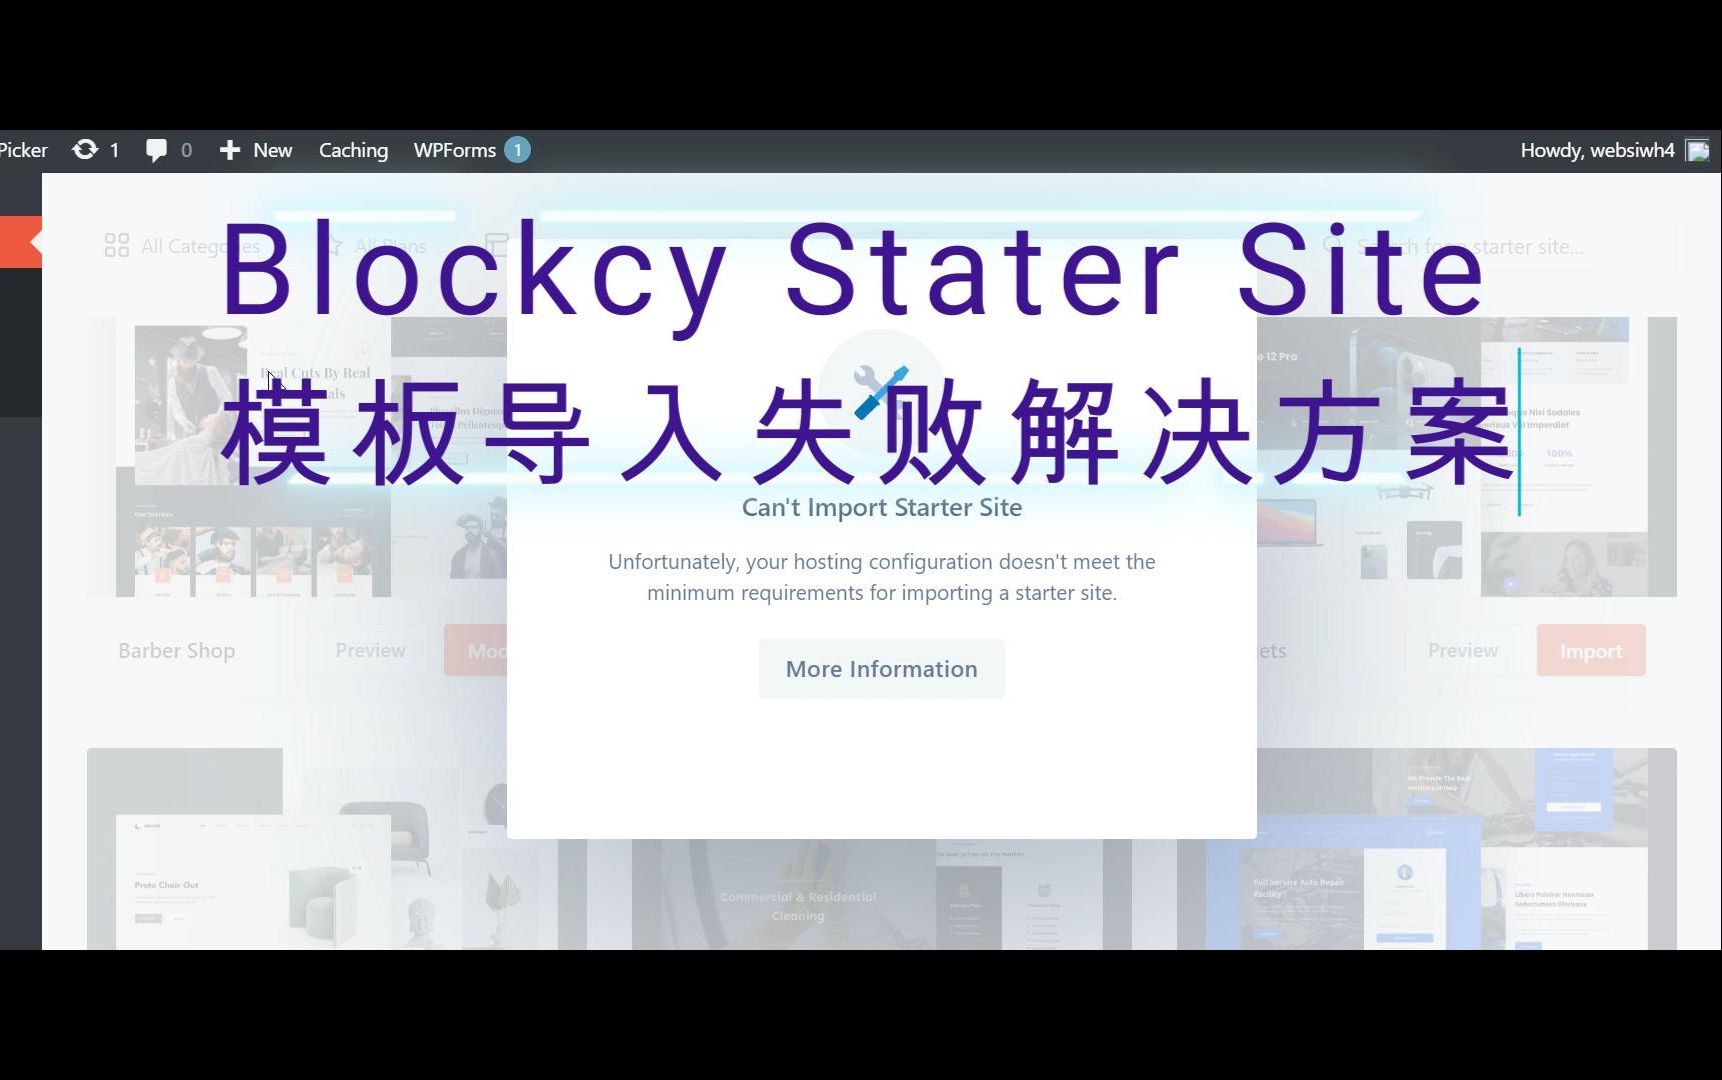Click the New plus icon
The height and width of the screenshot is (1080, 1722).
[230, 150]
